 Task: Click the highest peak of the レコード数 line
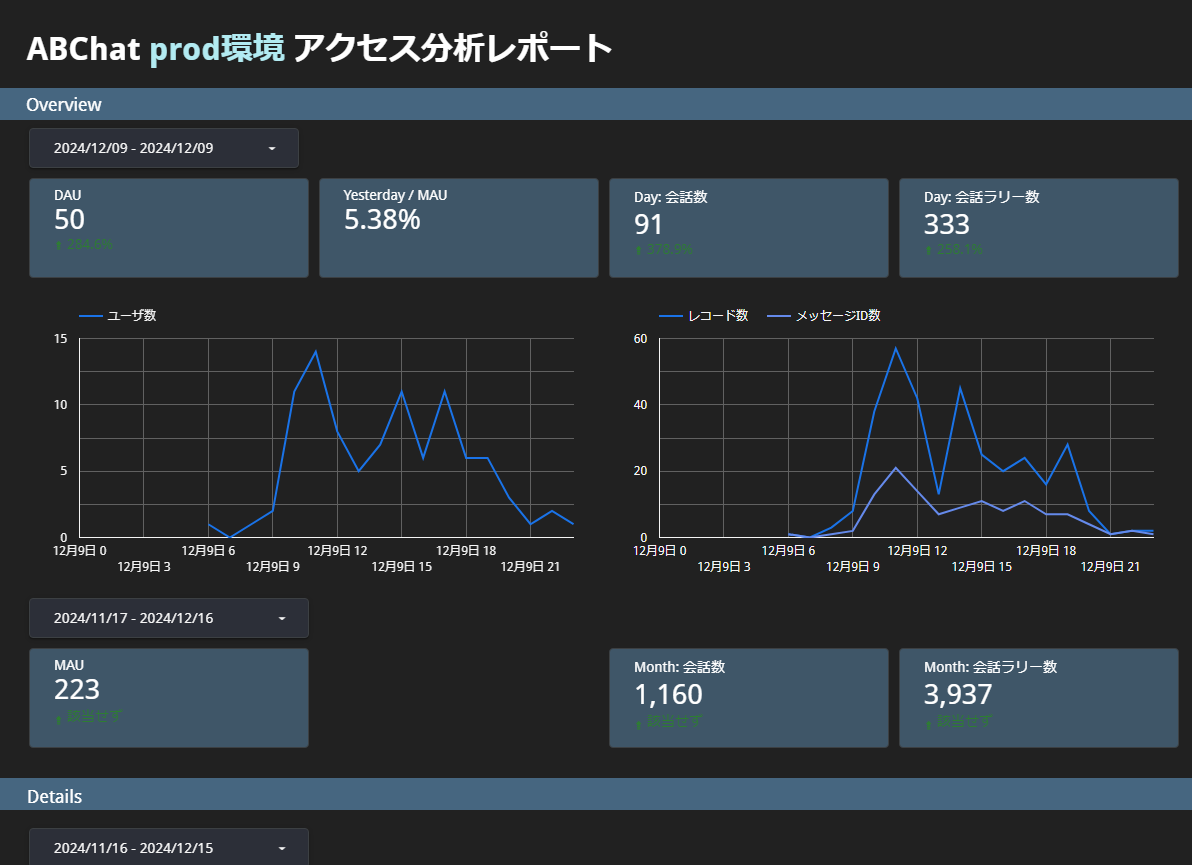tap(896, 348)
